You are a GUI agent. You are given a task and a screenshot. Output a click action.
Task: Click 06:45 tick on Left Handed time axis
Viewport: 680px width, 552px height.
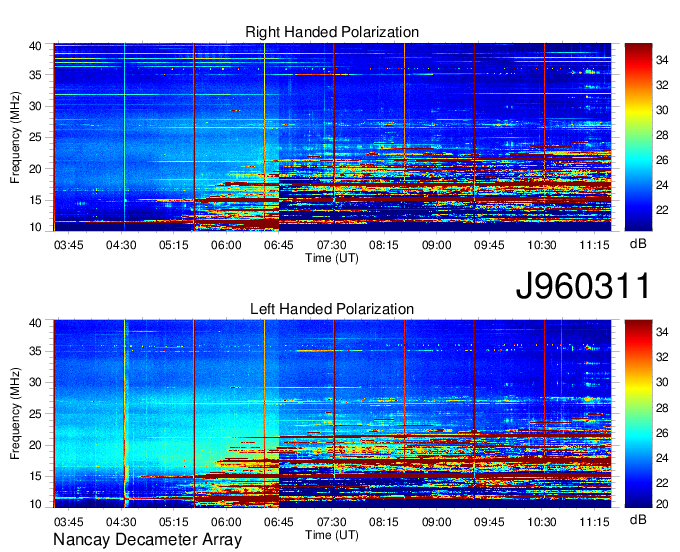click(278, 522)
